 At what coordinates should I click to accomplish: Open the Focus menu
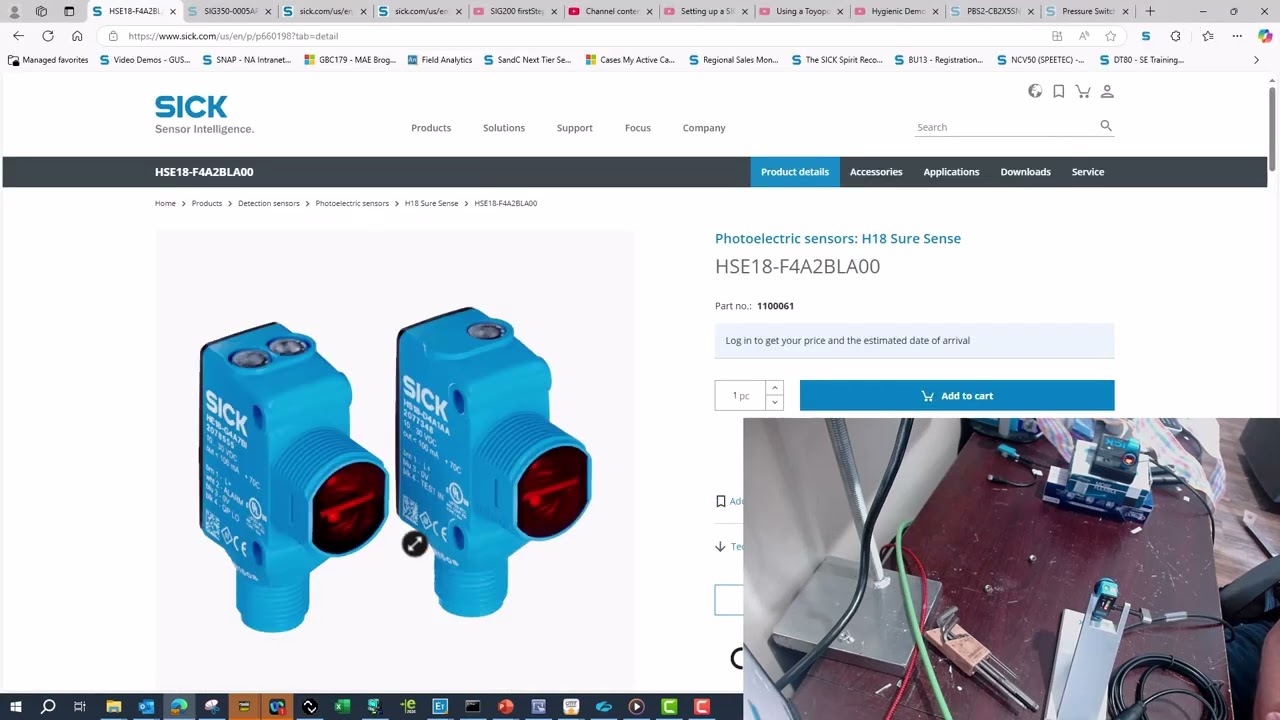[x=638, y=128]
